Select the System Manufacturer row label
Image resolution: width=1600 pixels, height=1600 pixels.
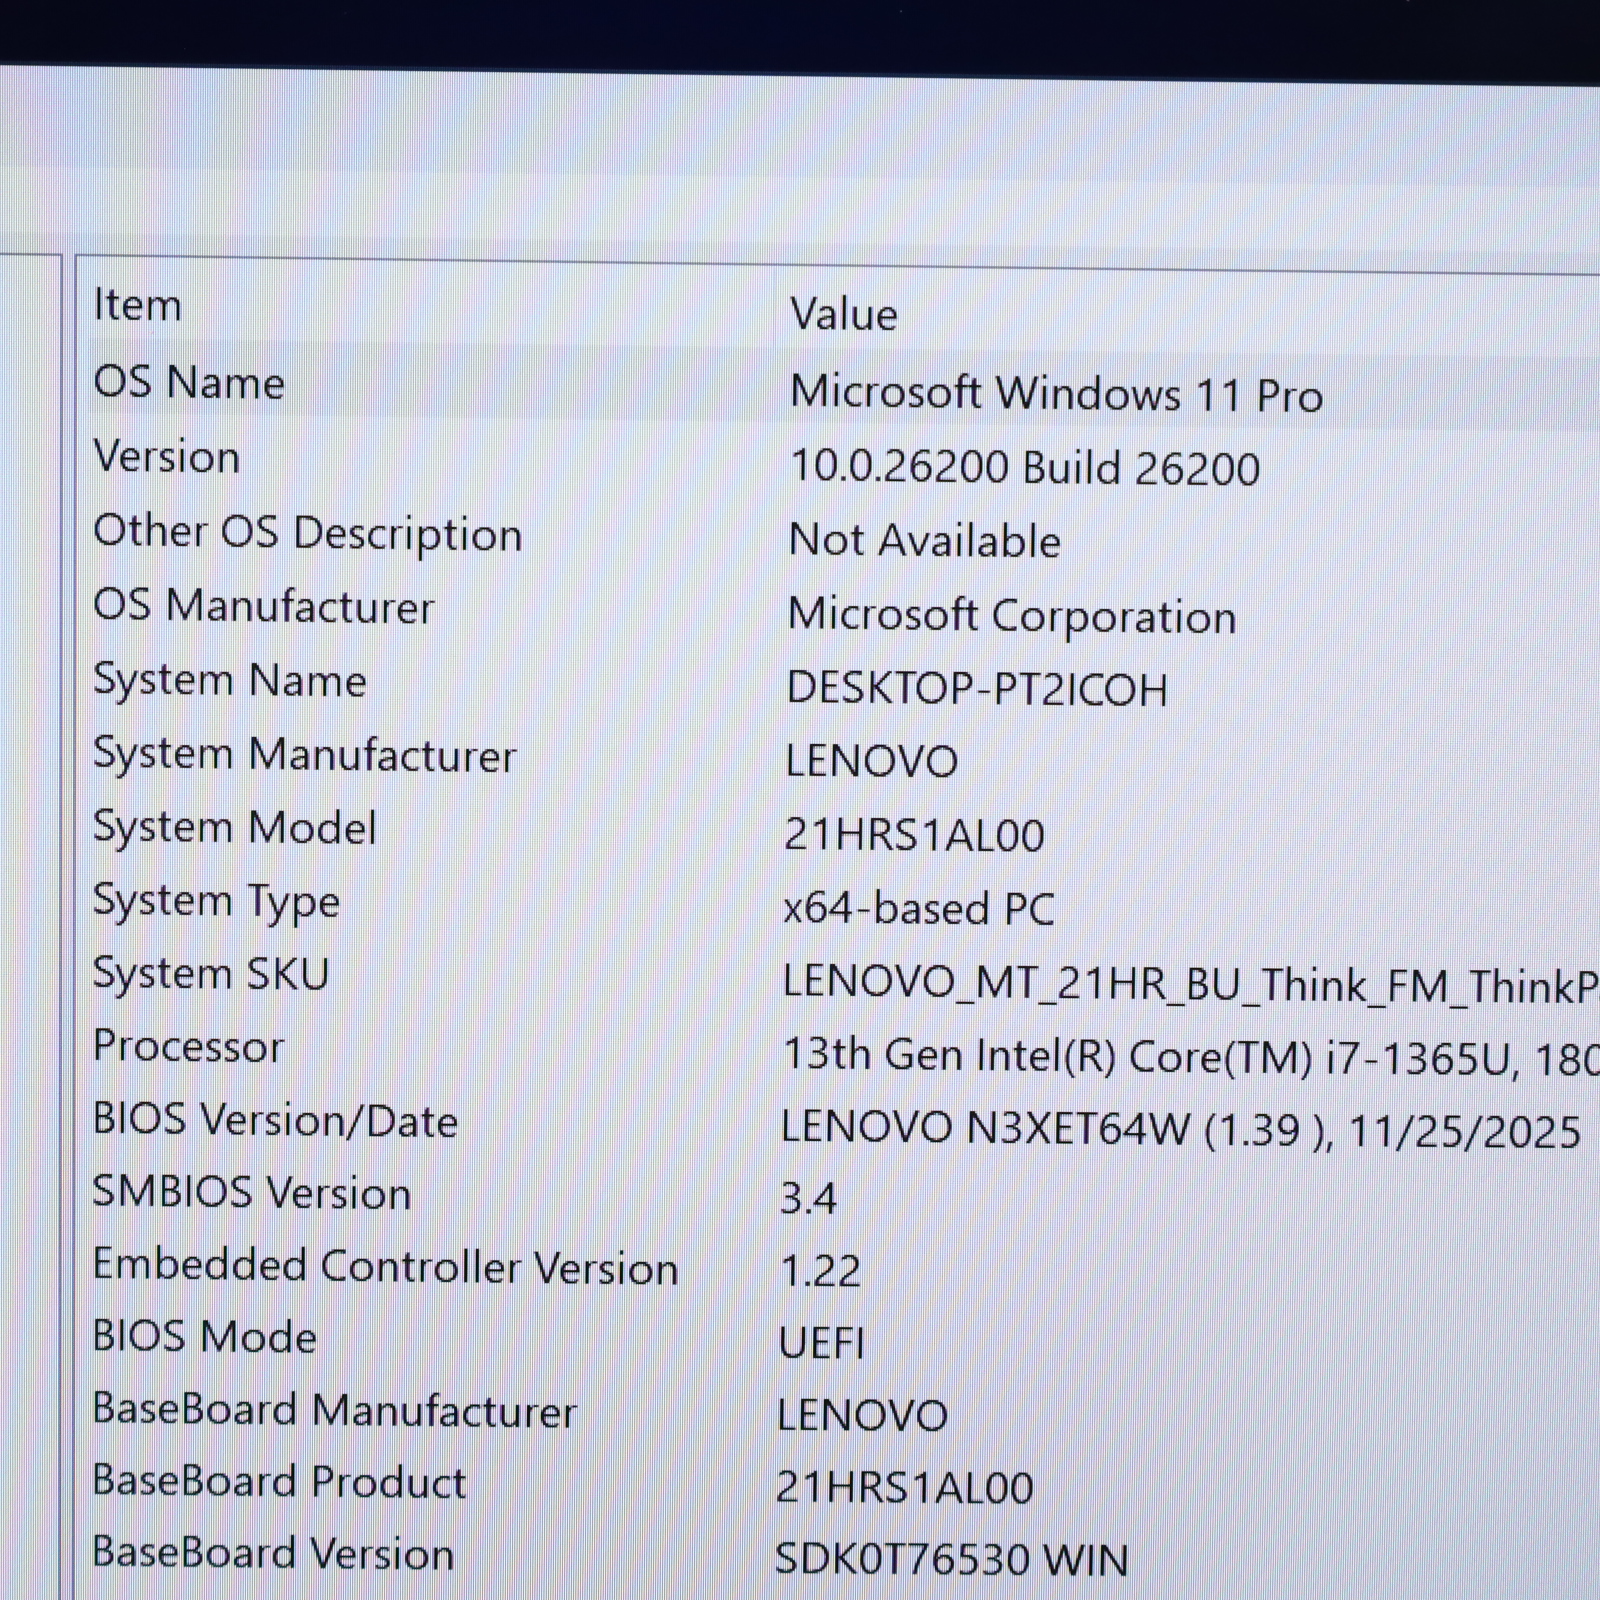[305, 754]
